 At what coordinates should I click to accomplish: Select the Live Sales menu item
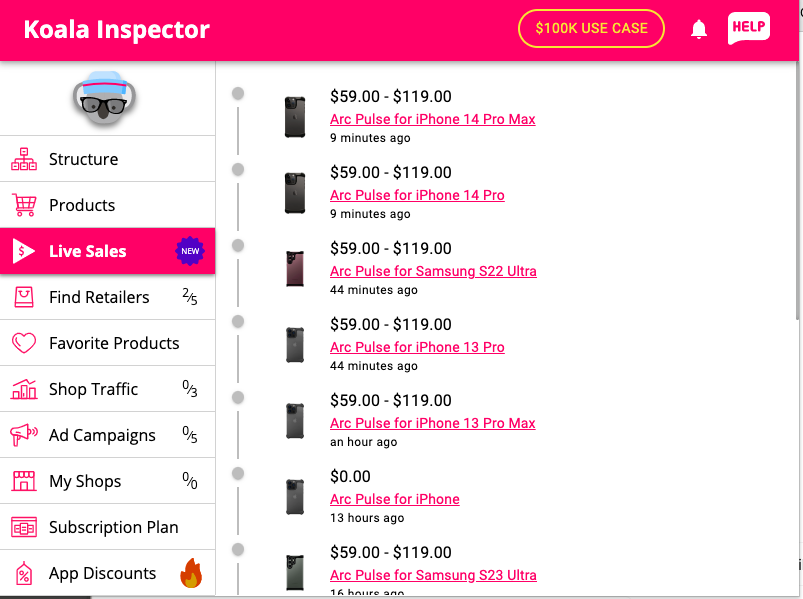(x=108, y=251)
